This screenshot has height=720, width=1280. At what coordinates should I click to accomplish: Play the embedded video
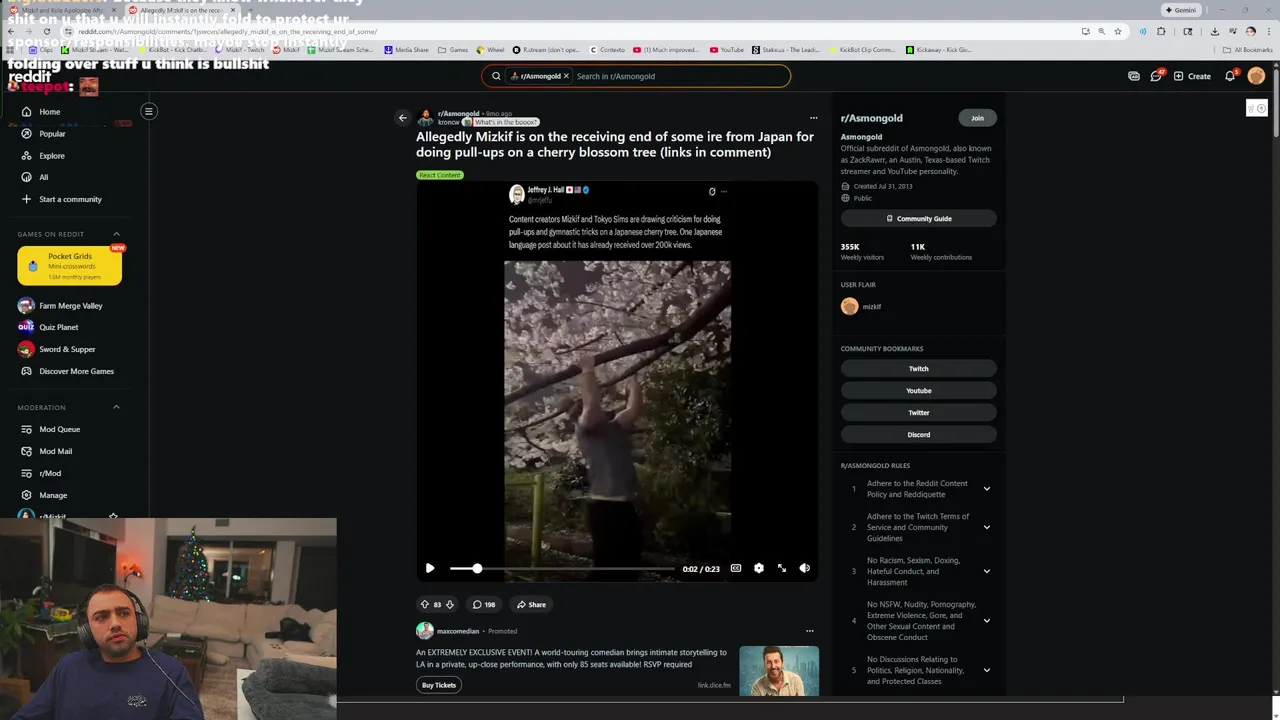click(430, 568)
